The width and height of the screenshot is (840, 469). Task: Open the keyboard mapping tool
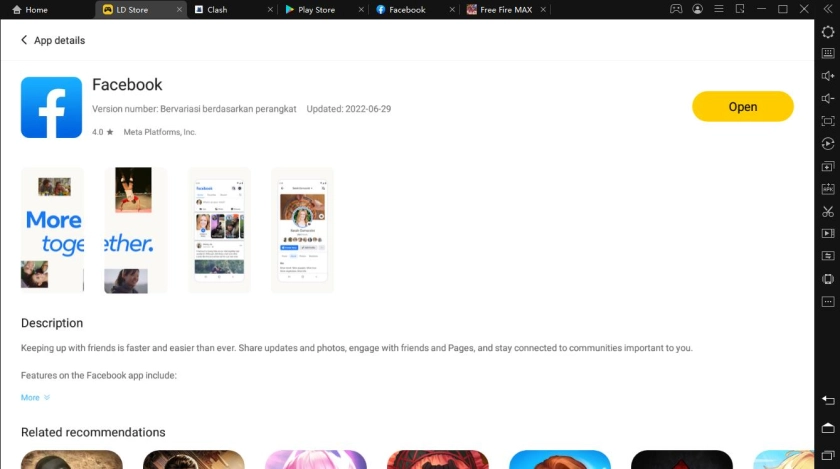828,54
